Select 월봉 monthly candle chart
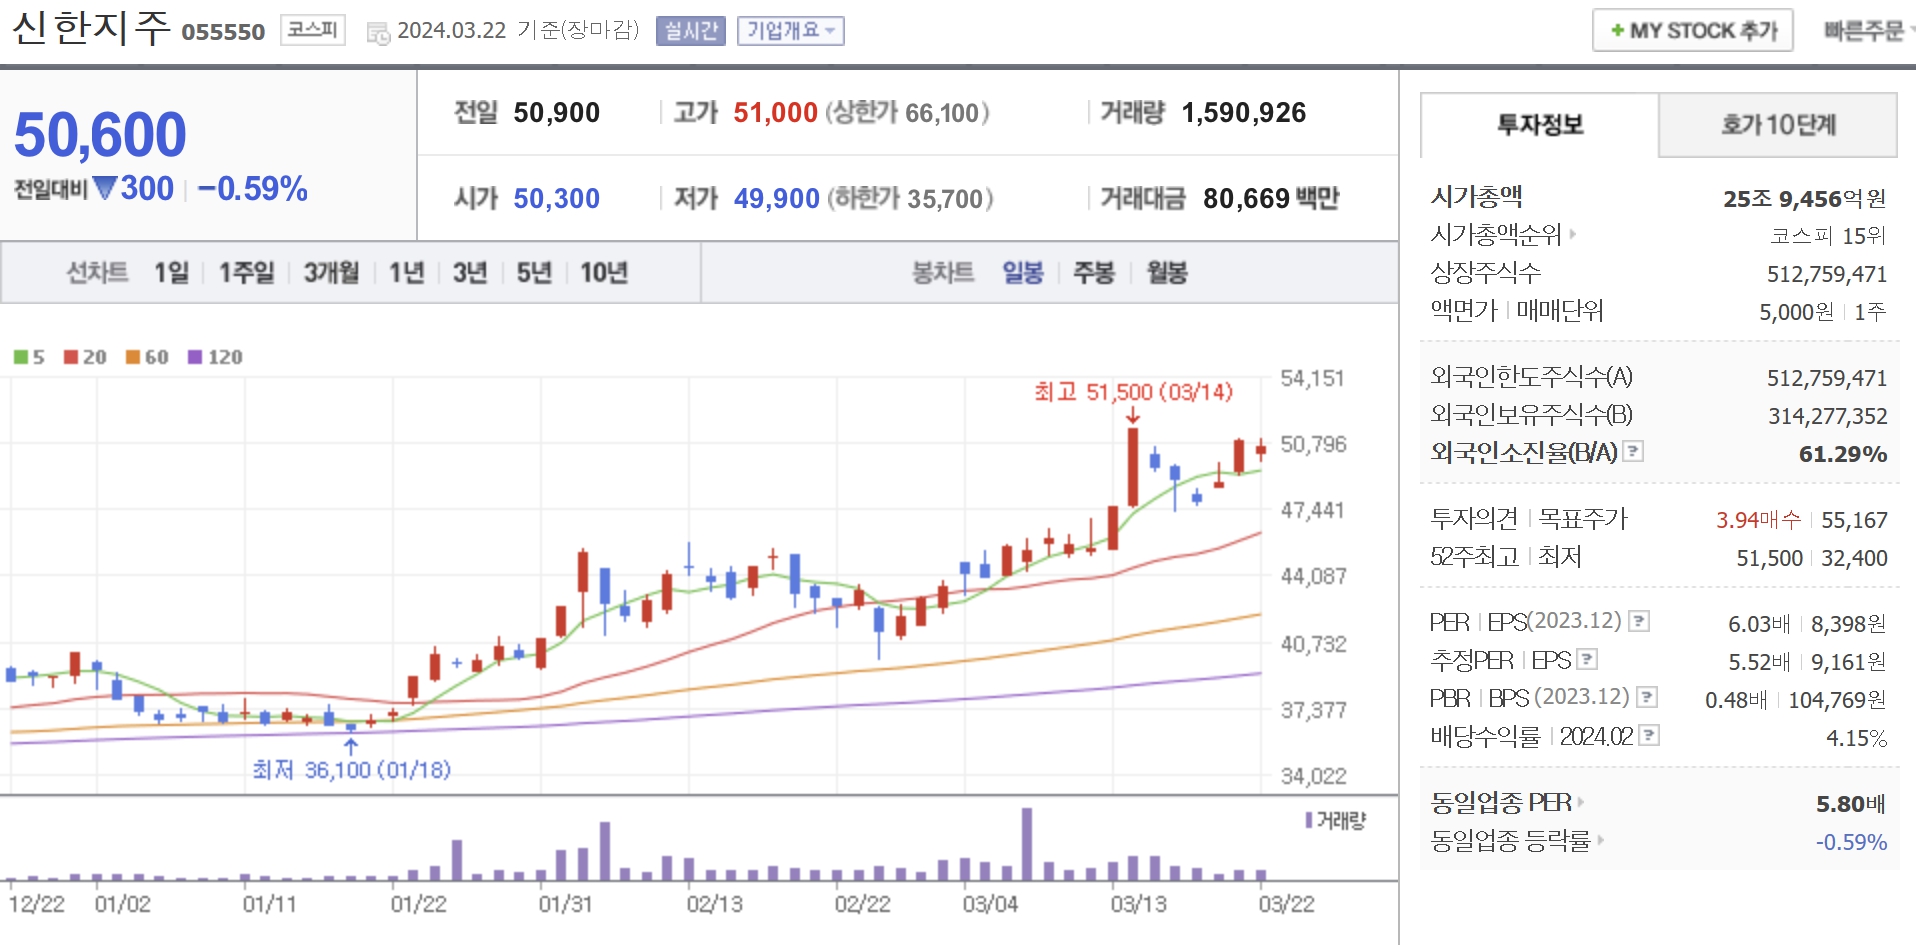This screenshot has width=1916, height=945. click(x=1167, y=272)
